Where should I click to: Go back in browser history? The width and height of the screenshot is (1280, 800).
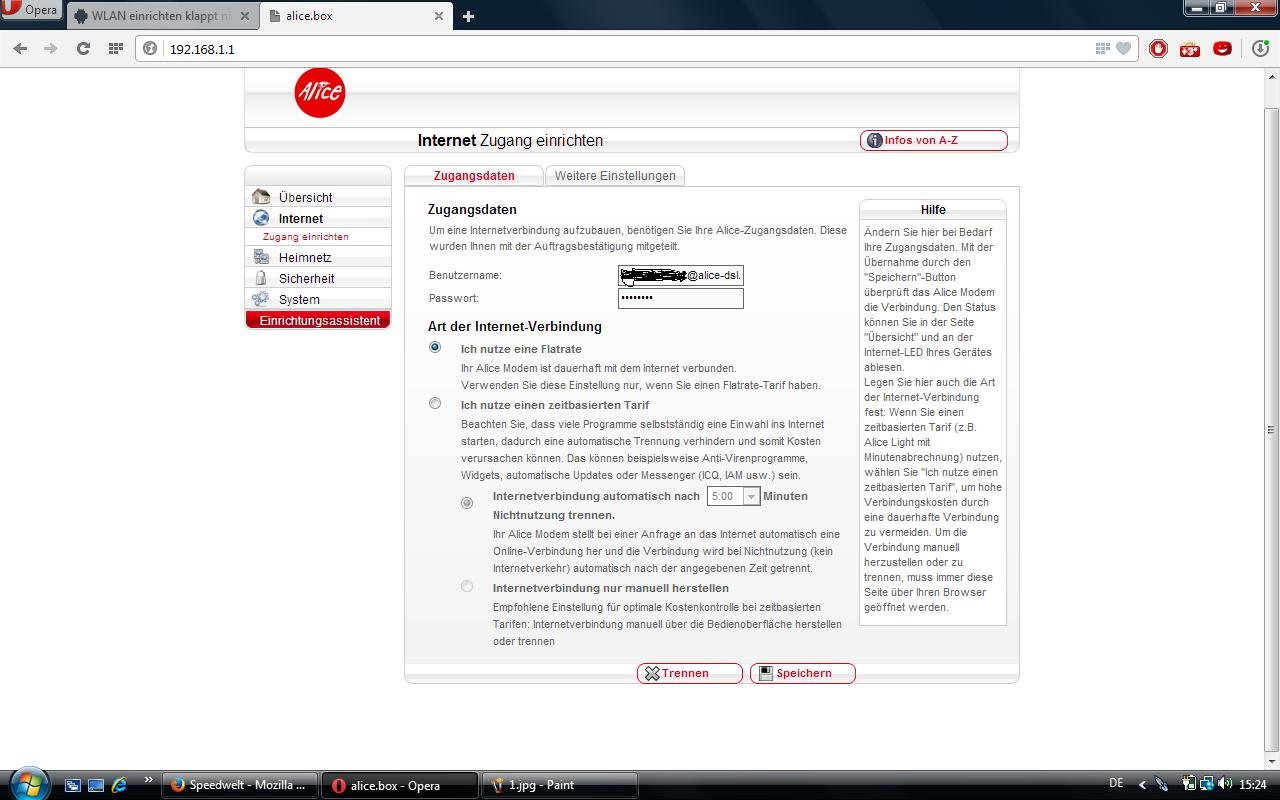[20, 48]
